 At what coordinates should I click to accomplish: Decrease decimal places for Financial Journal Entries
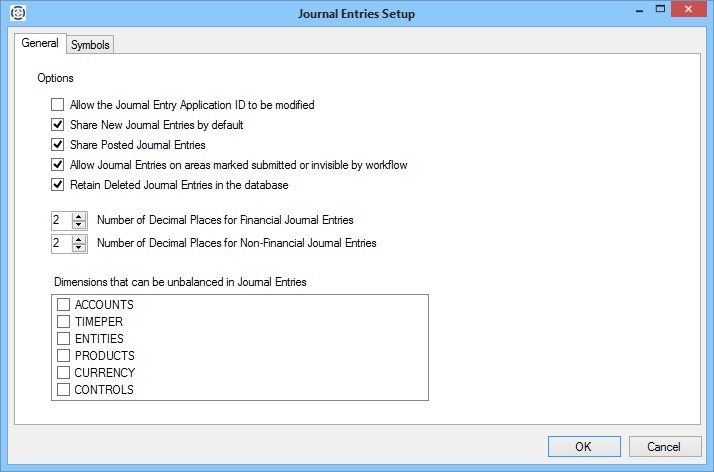tap(80, 224)
